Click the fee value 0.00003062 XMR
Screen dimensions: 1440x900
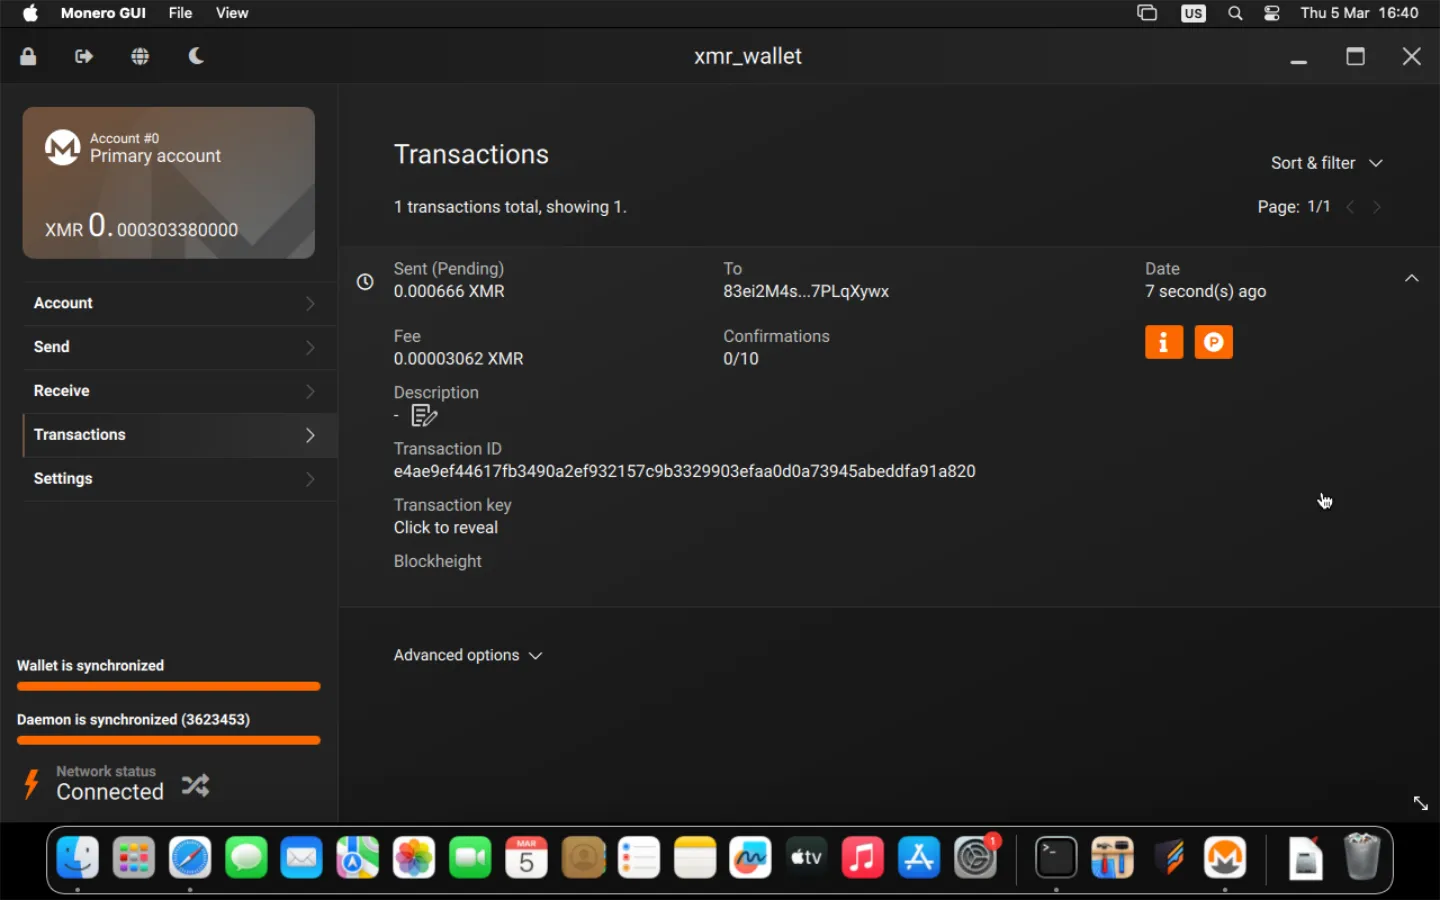[x=458, y=359]
